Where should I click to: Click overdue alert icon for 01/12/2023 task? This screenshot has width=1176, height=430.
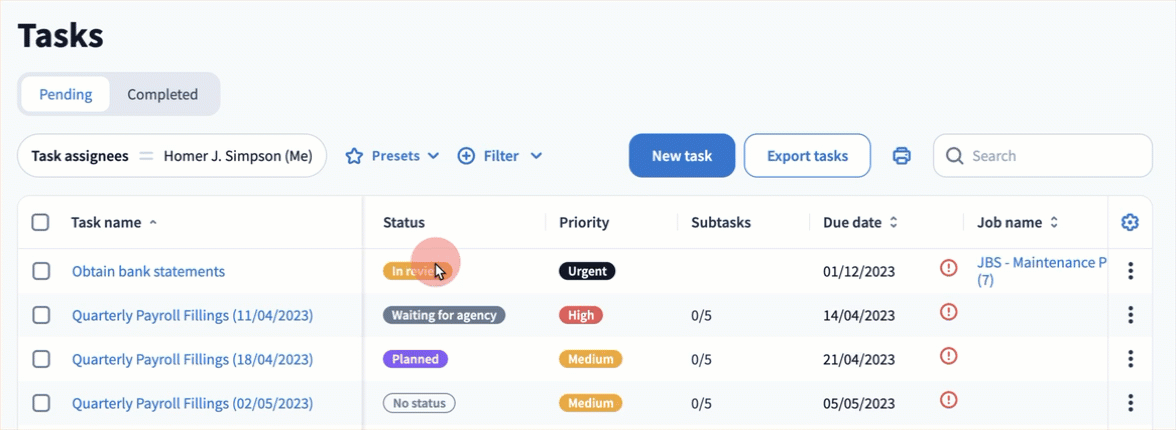pyautogui.click(x=949, y=268)
